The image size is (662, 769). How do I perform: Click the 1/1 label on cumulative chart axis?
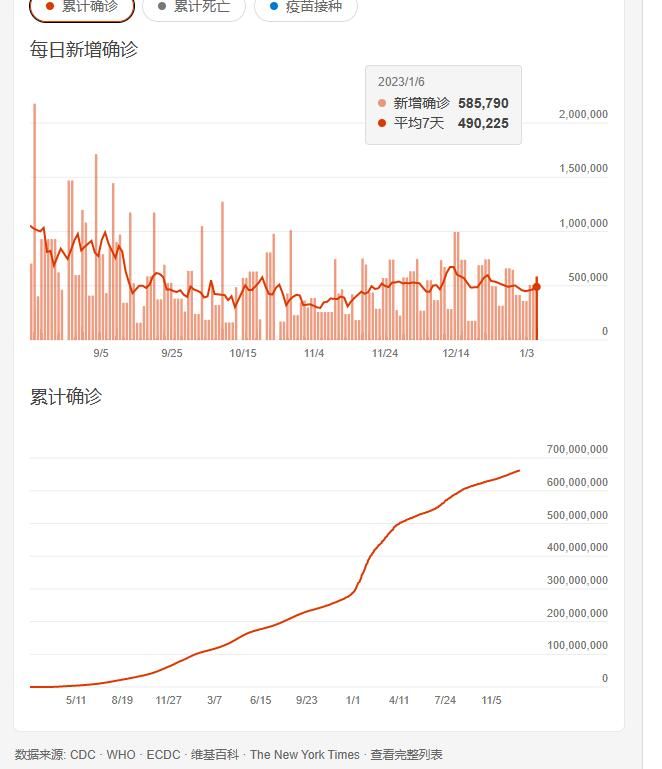tap(353, 700)
